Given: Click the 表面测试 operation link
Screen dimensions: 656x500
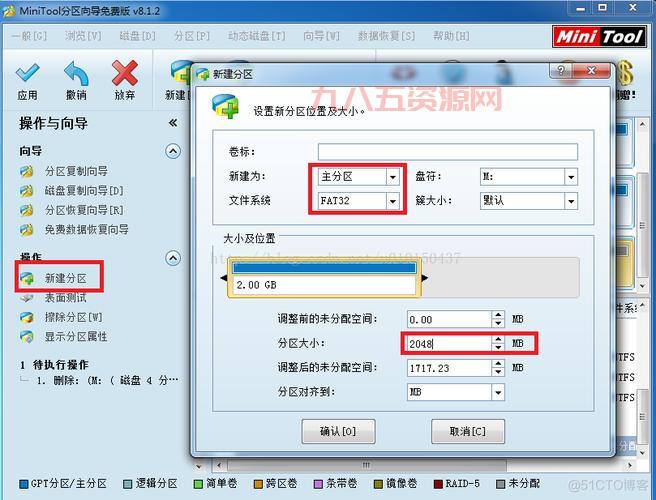Looking at the screenshot, I should pyautogui.click(x=66, y=298).
